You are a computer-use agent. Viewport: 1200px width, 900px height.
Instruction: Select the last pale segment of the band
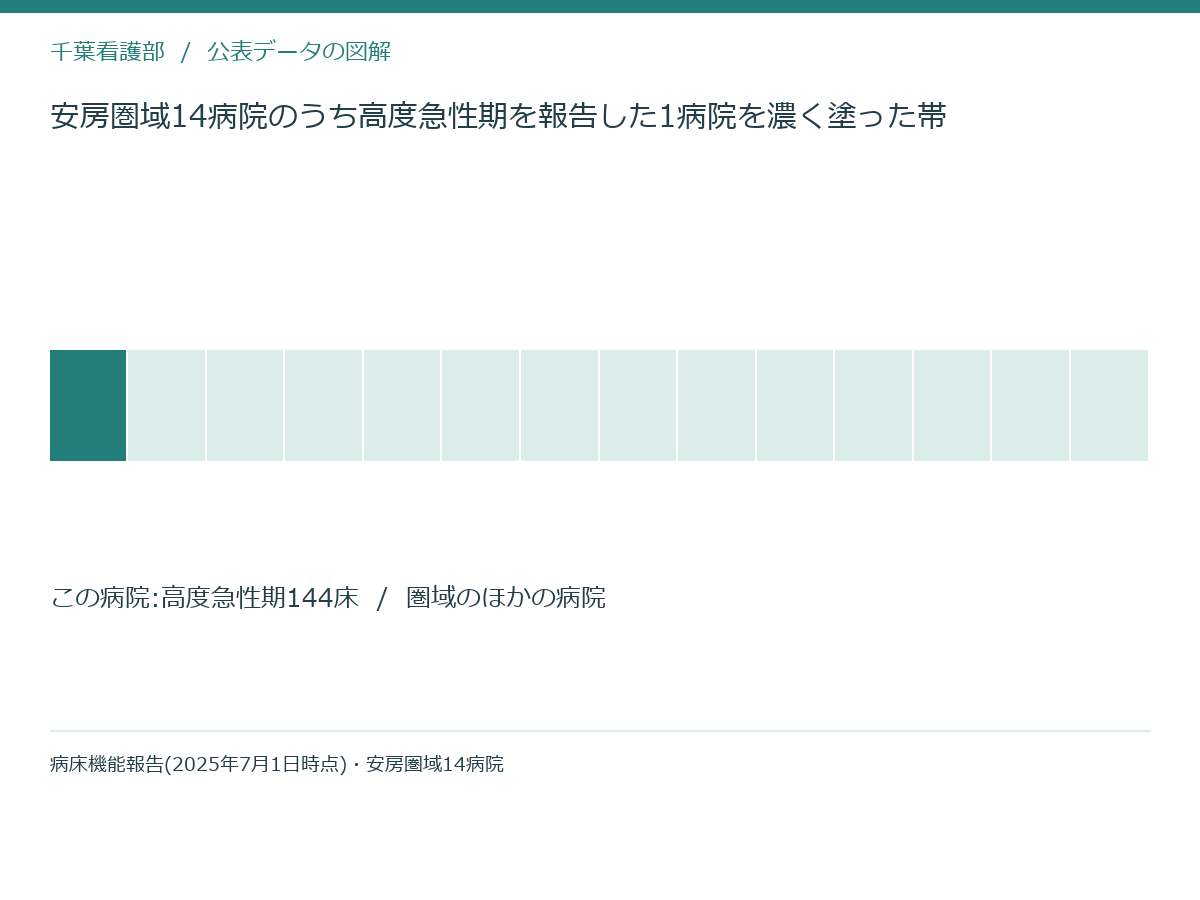1109,405
